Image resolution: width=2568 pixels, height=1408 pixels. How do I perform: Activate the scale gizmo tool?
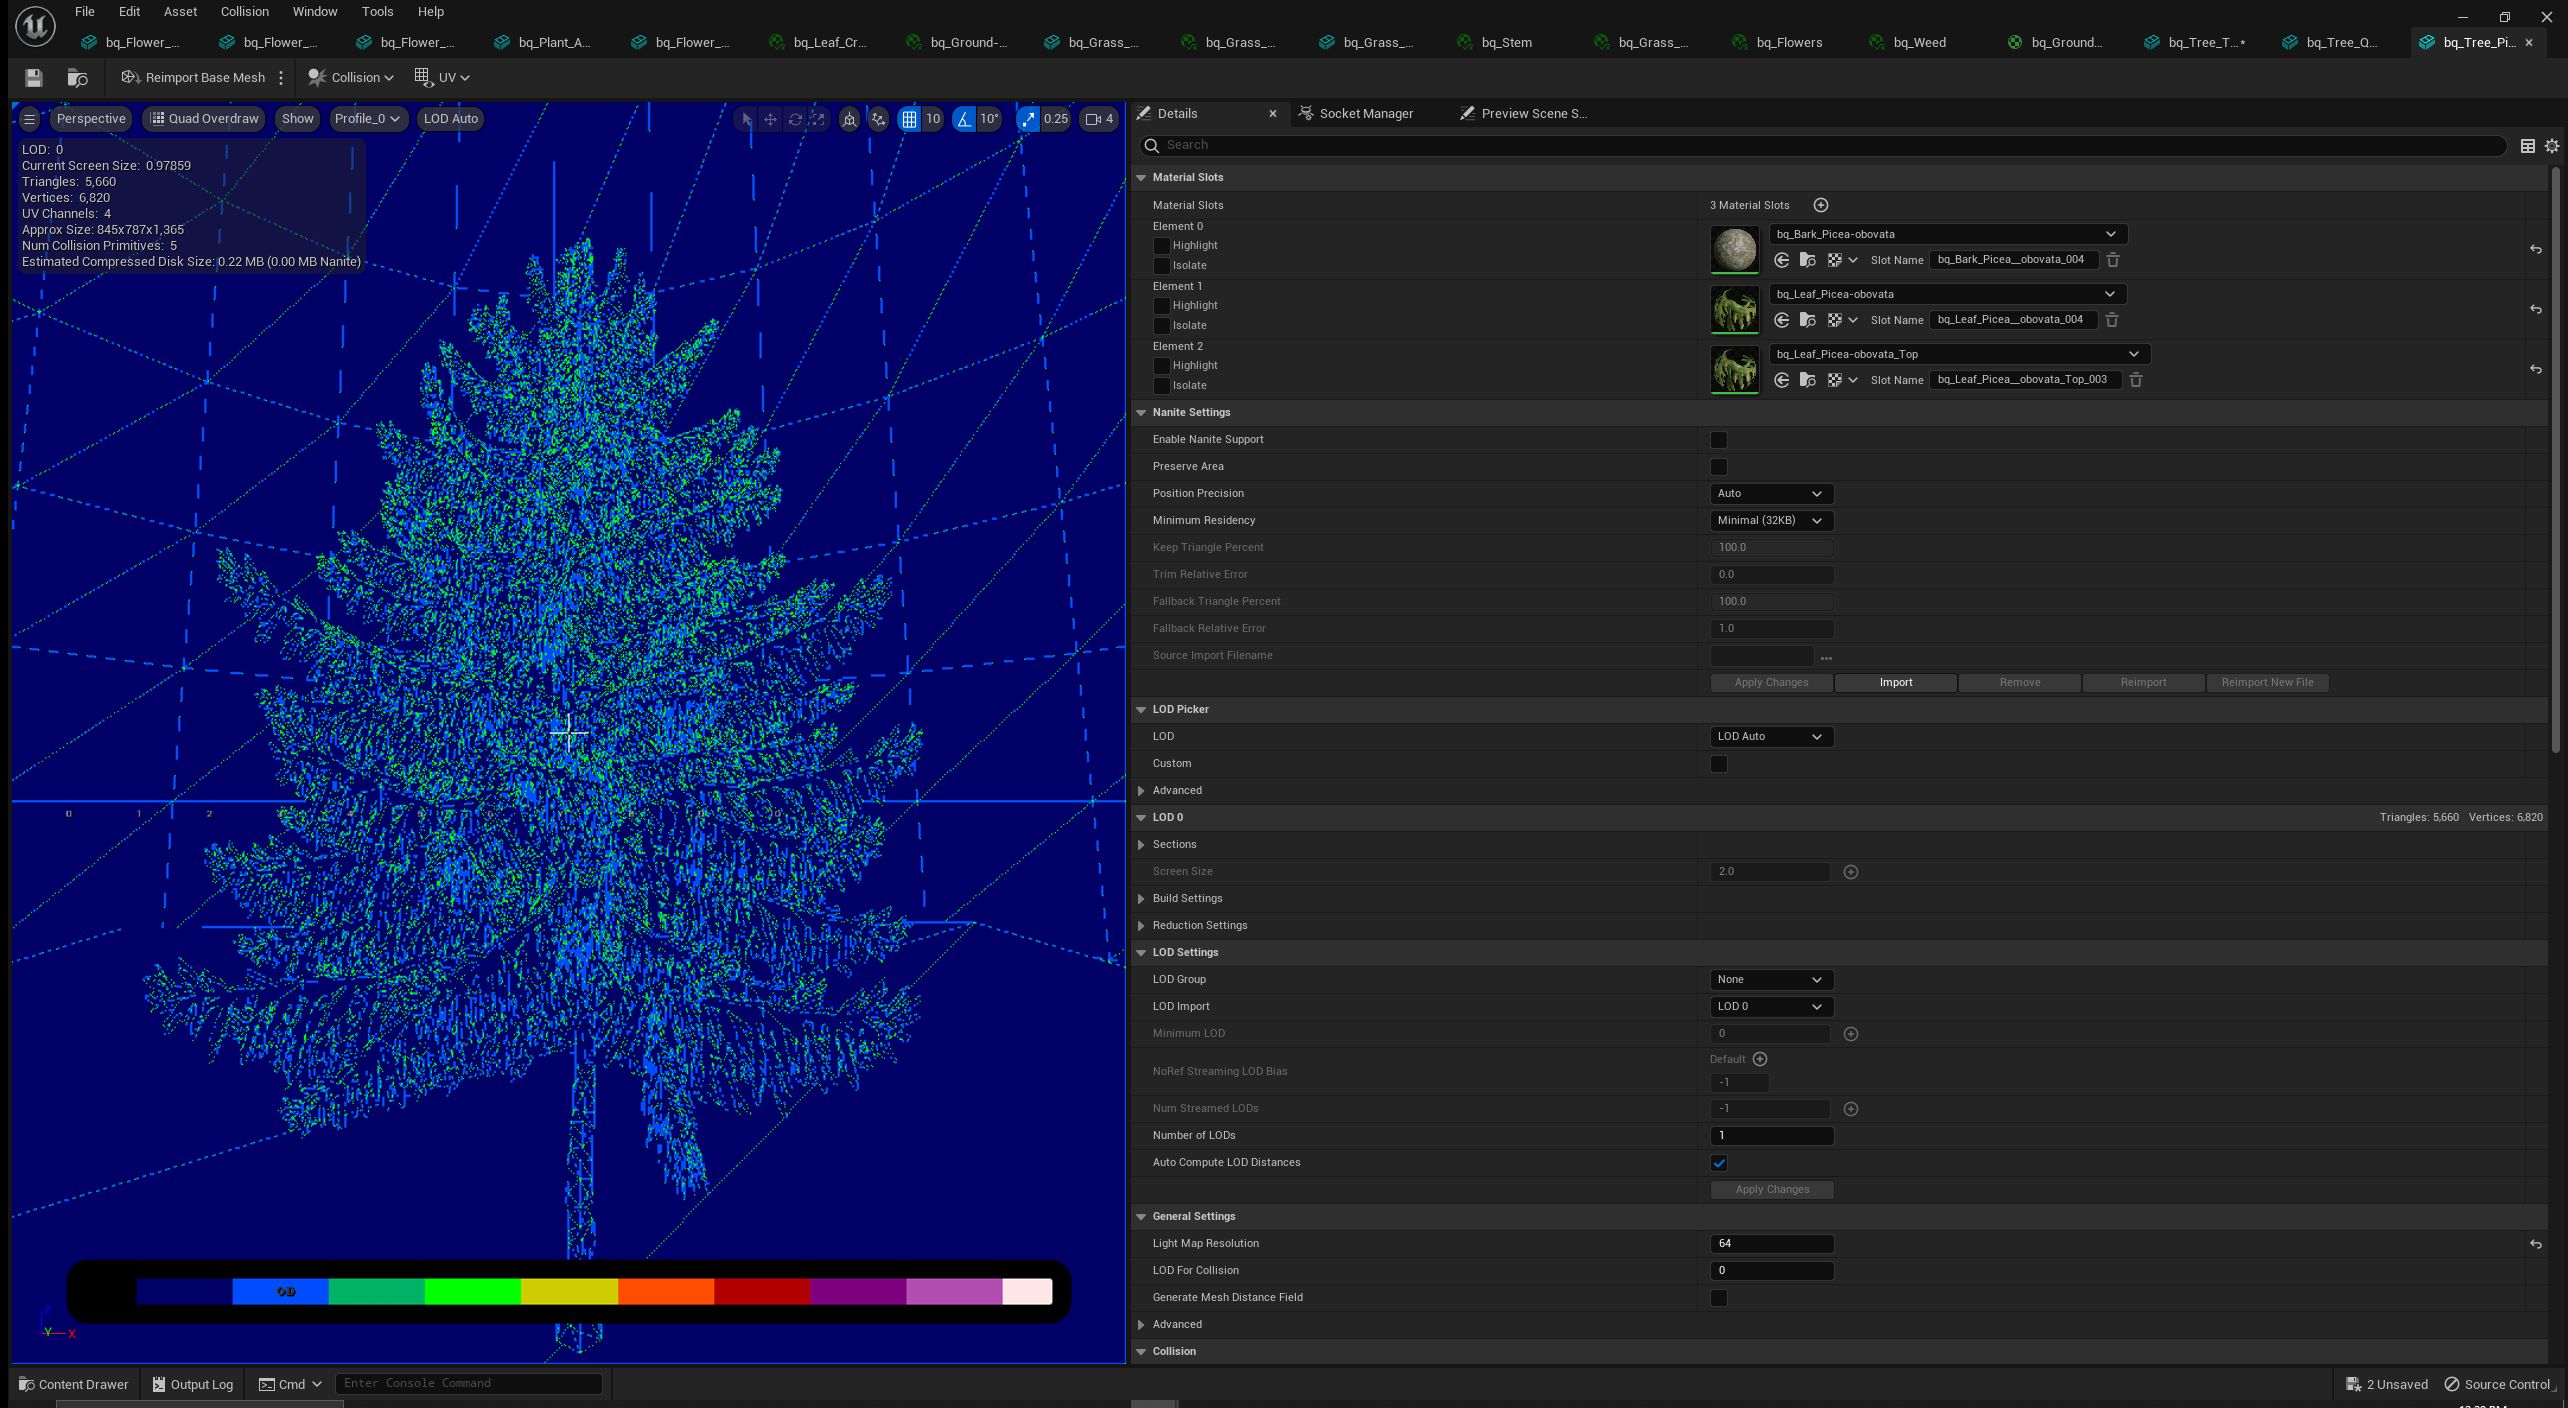point(818,119)
